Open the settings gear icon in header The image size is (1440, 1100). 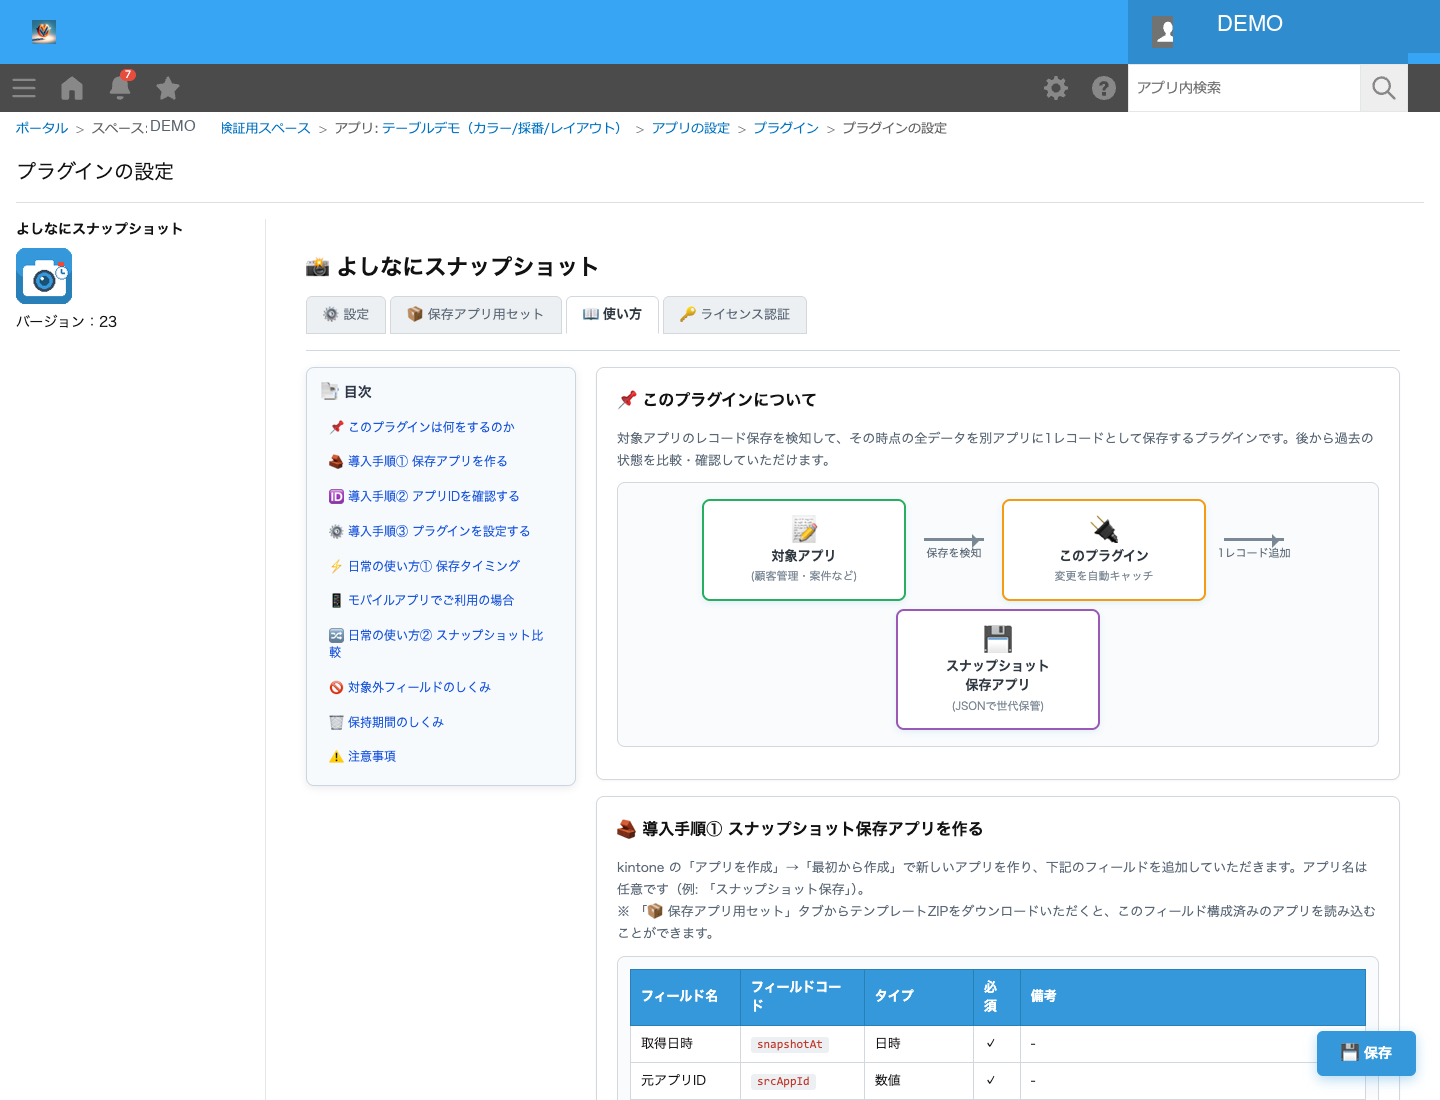tap(1056, 88)
